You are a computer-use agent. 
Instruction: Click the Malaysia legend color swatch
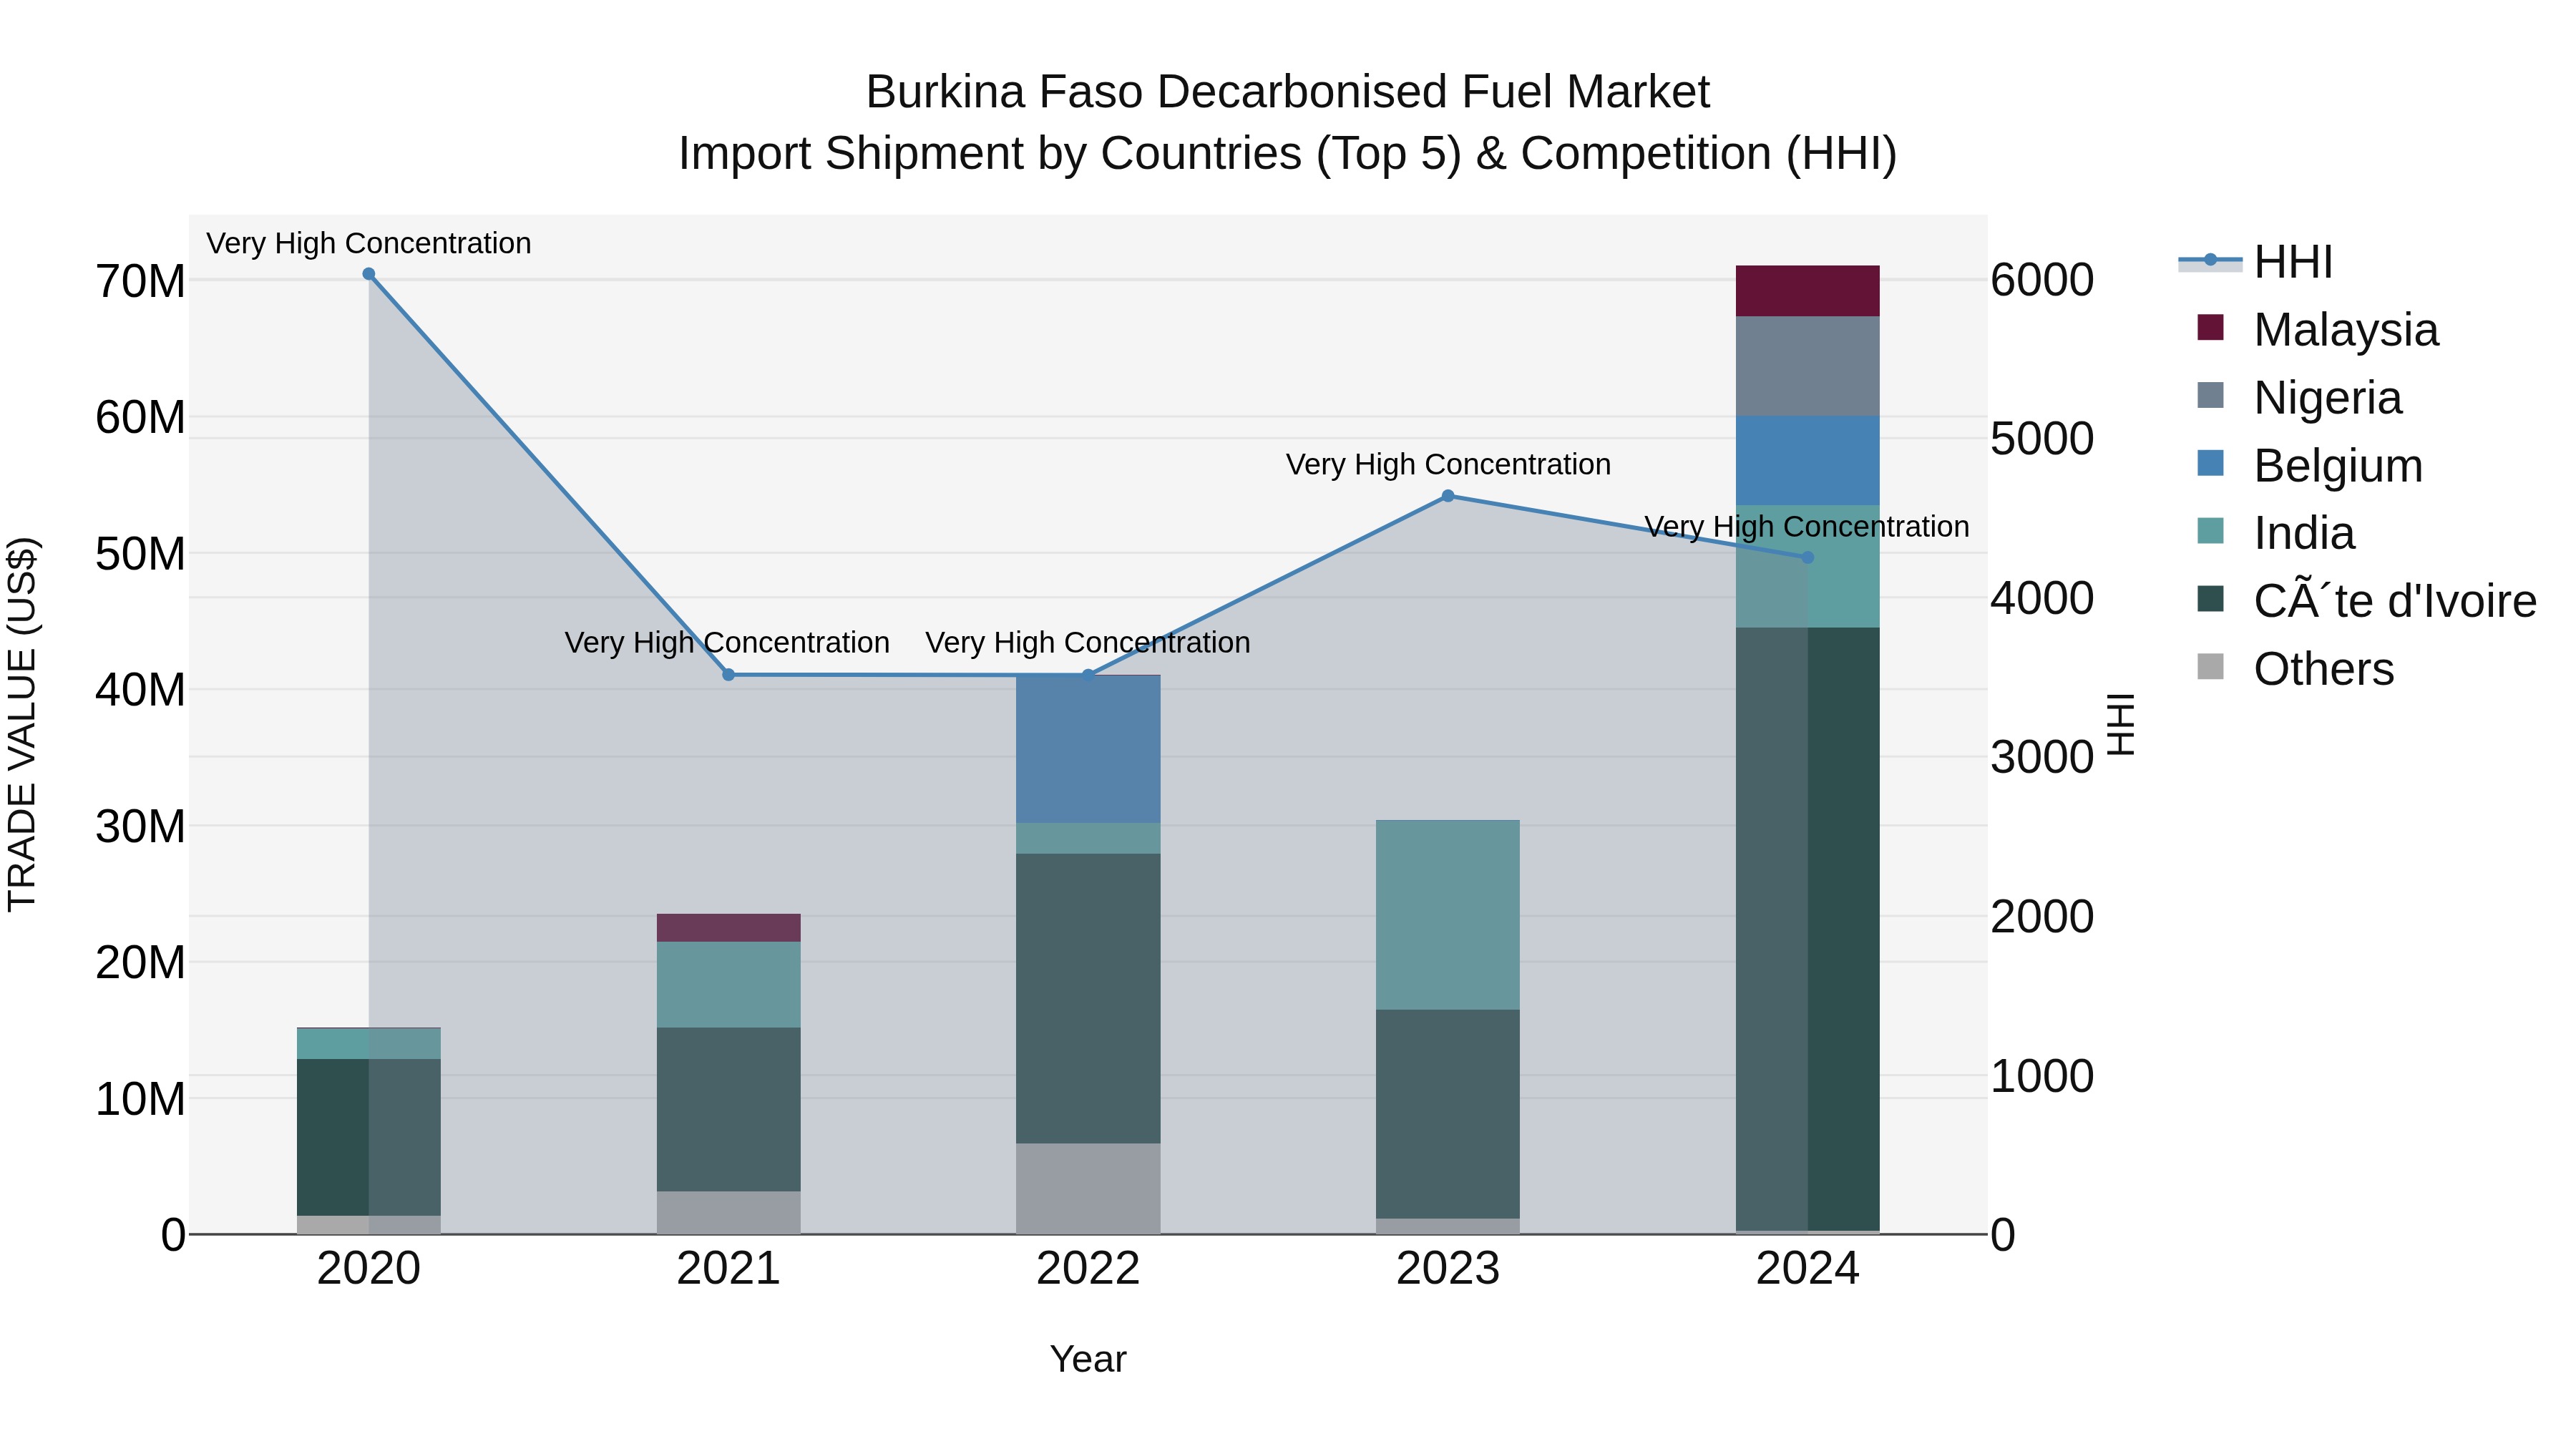click(2210, 328)
